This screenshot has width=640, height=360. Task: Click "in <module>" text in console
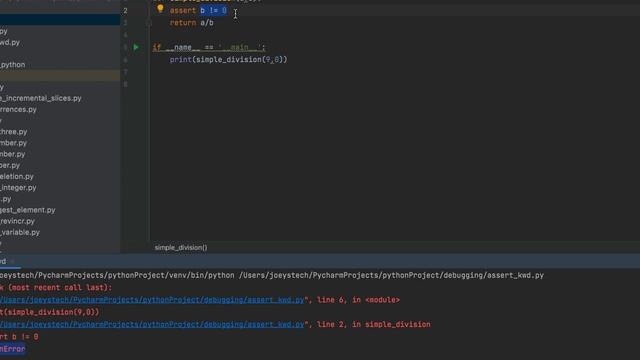point(376,300)
